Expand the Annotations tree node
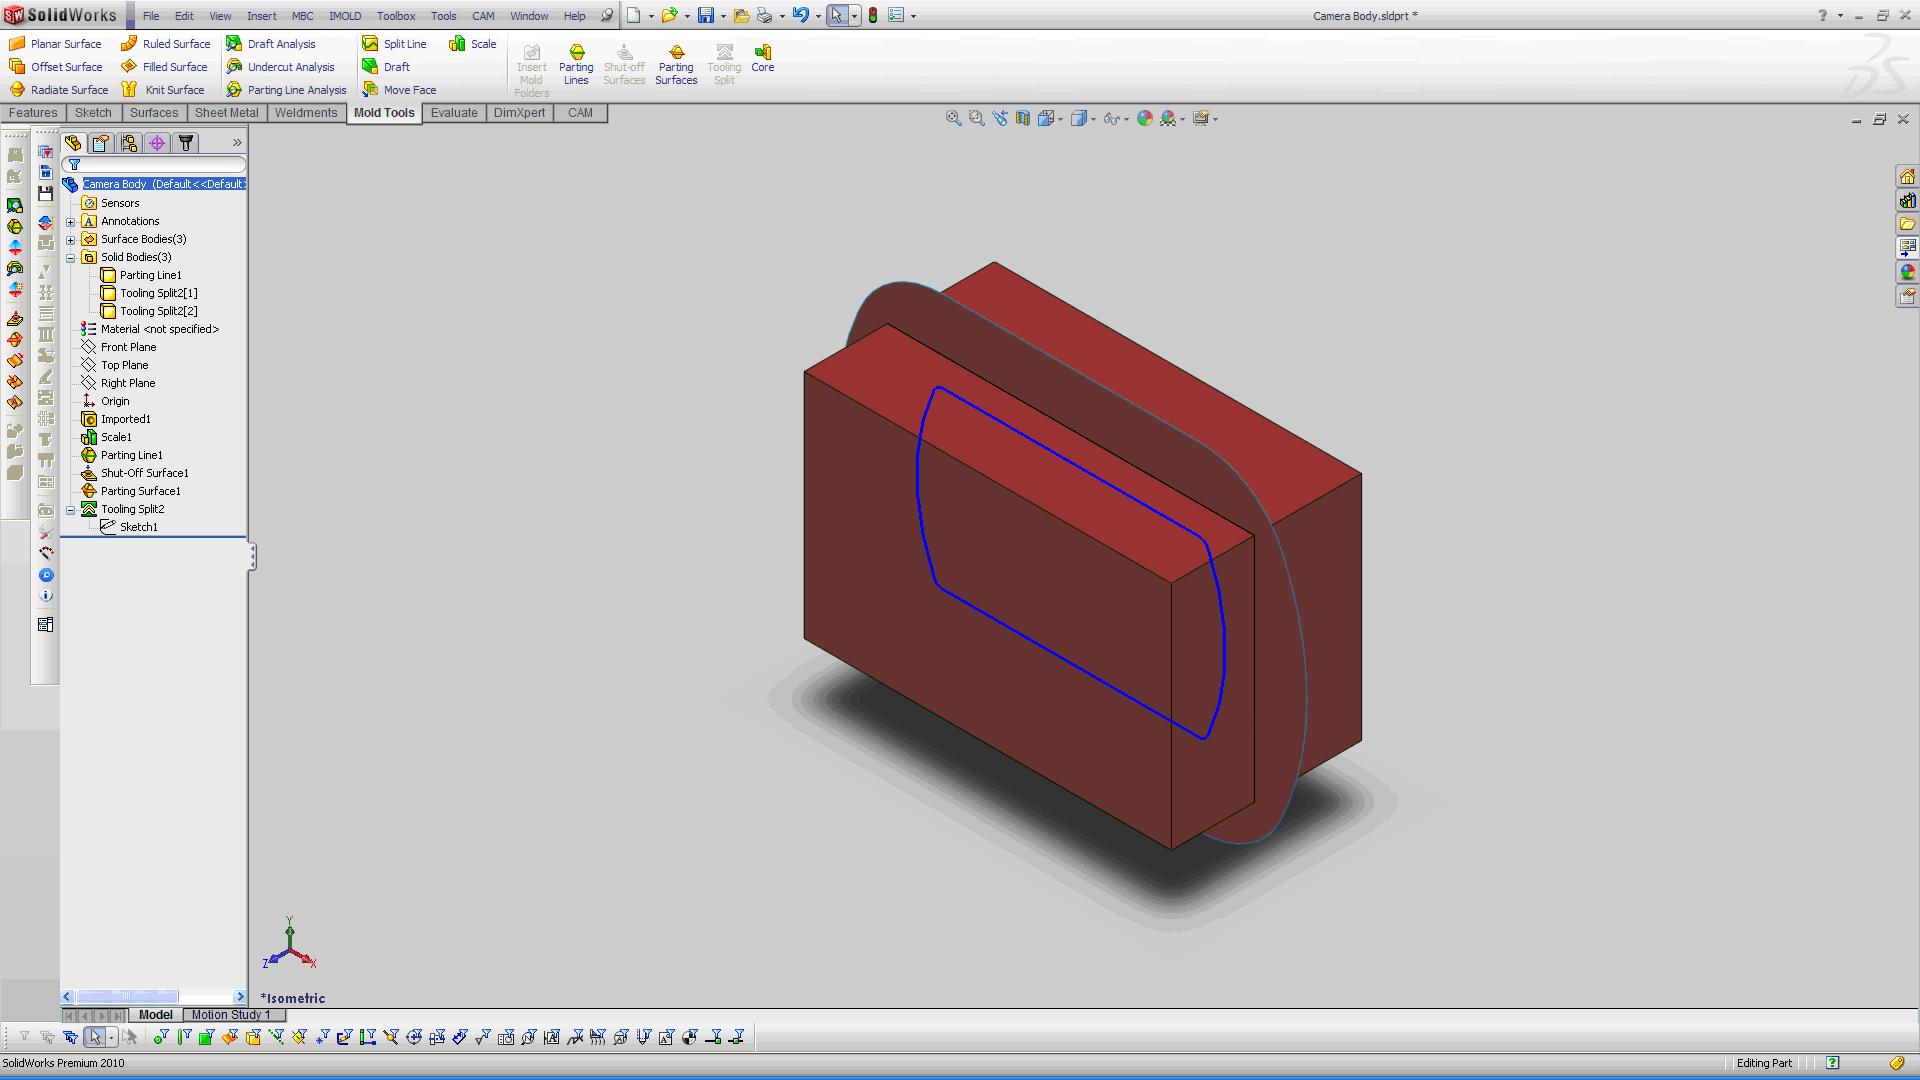 pos(71,222)
